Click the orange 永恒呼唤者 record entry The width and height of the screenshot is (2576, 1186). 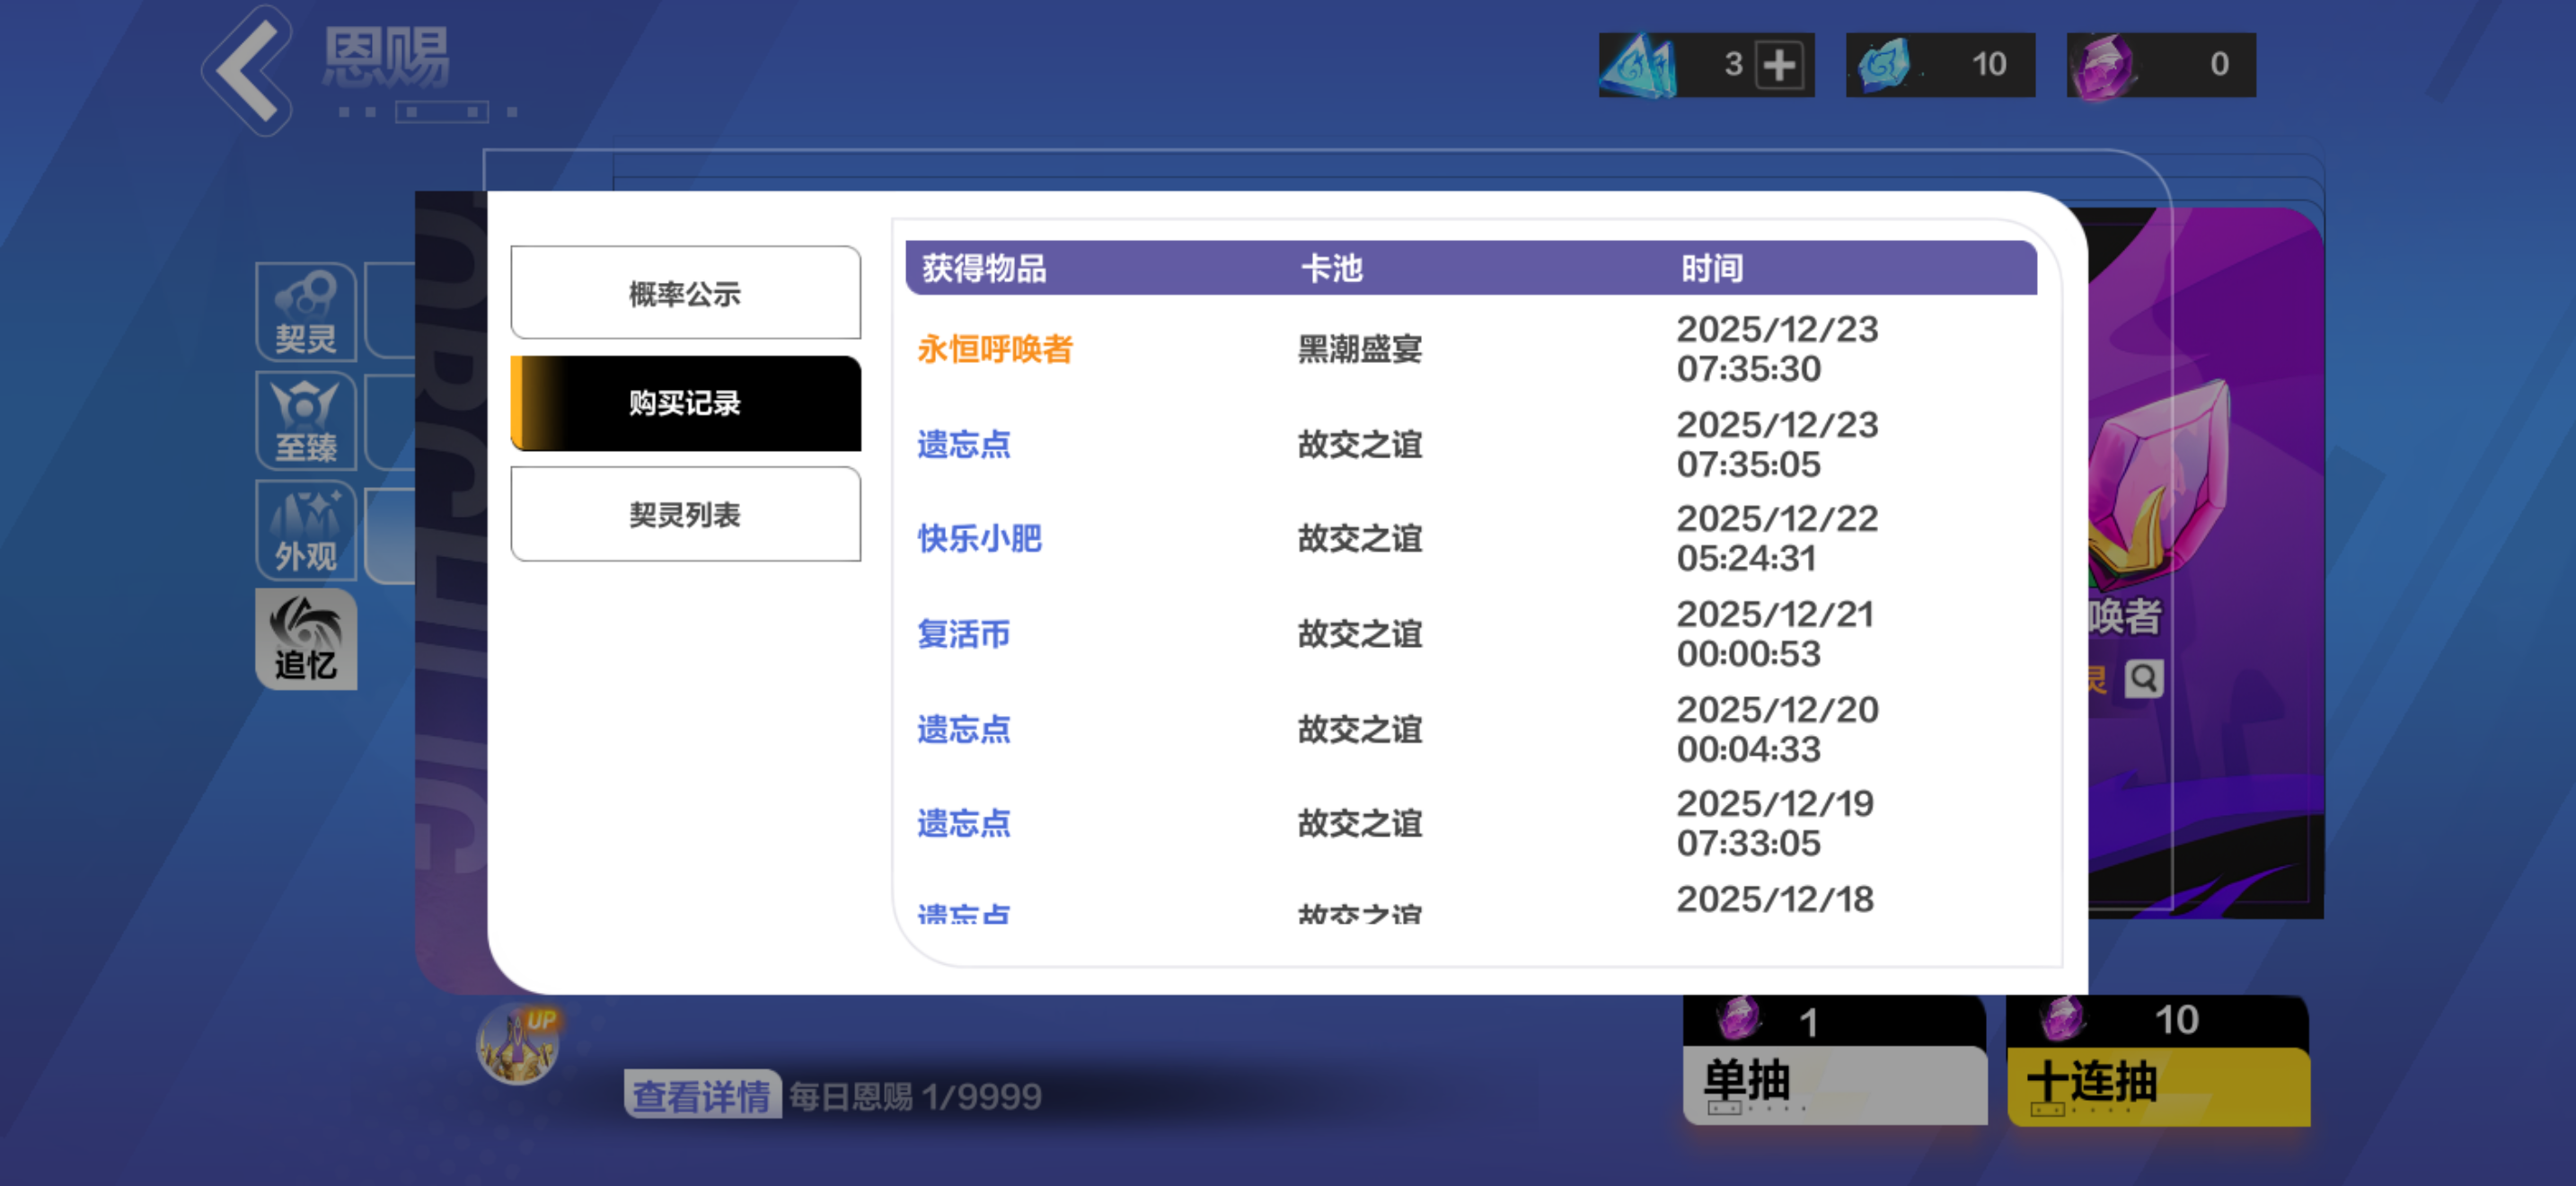pyautogui.click(x=994, y=349)
